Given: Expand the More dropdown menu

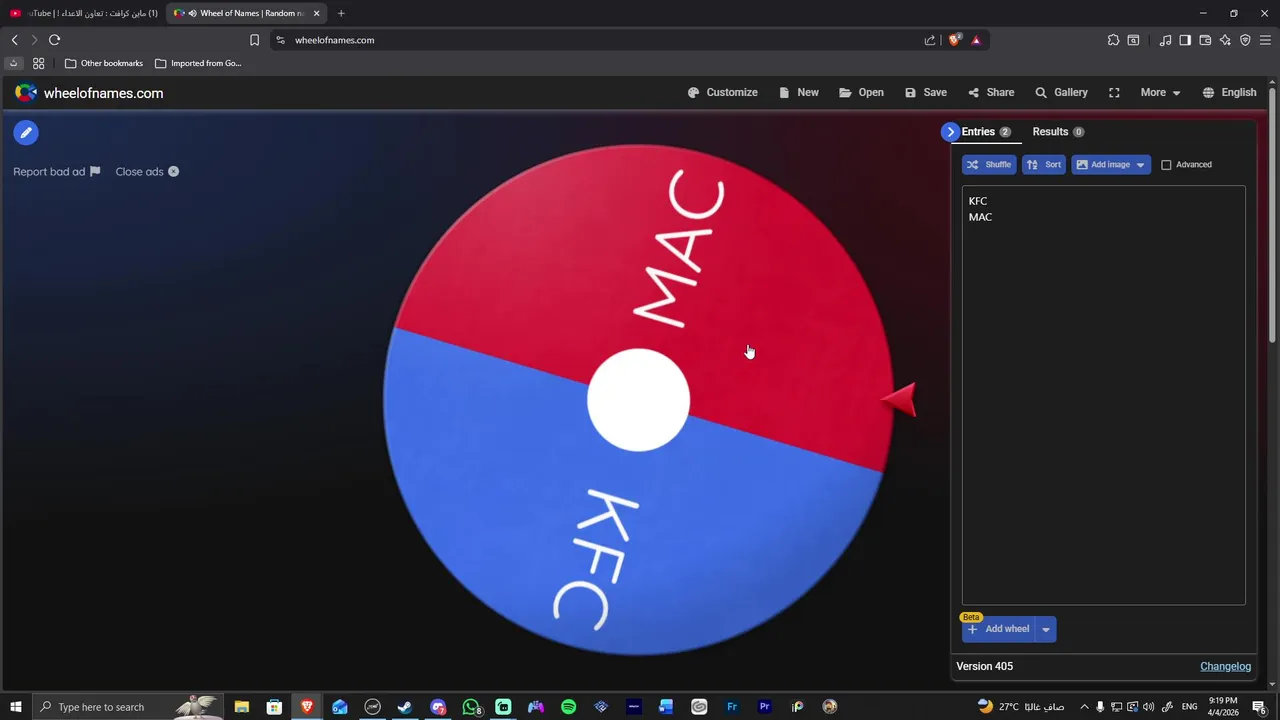Looking at the screenshot, I should coord(1160,92).
